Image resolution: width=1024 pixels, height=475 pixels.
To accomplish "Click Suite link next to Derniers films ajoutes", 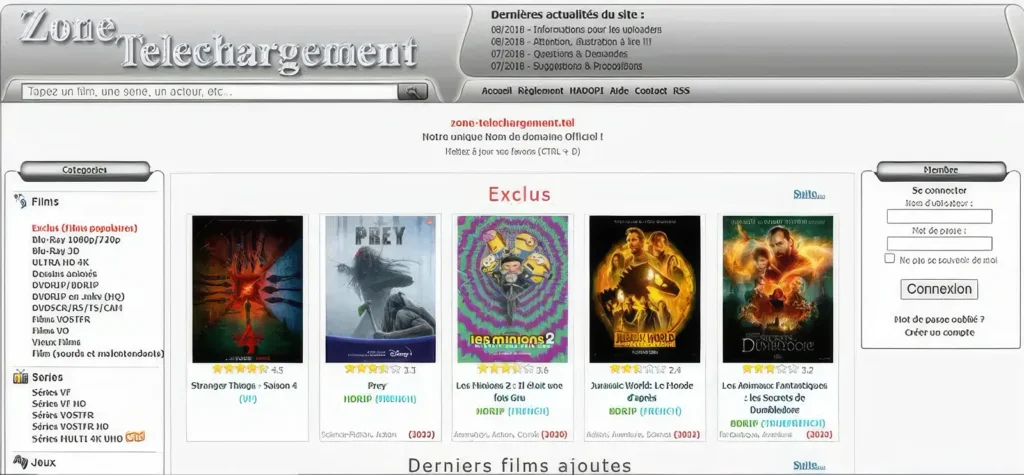I will coord(809,465).
